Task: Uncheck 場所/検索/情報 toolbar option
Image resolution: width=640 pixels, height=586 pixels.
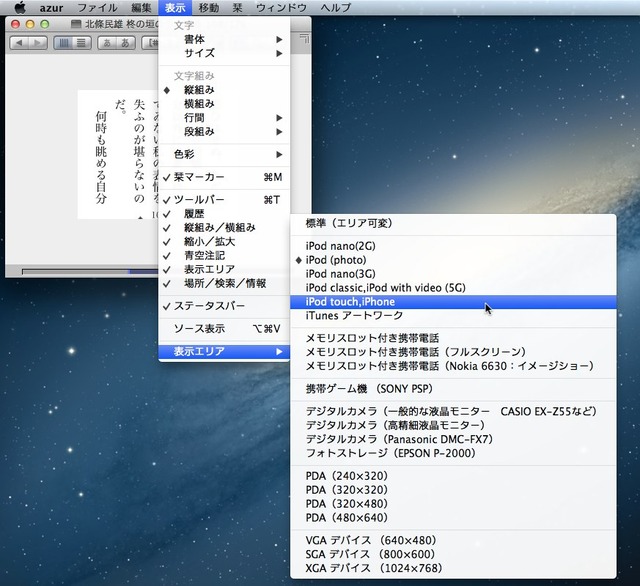Action: click(x=224, y=283)
